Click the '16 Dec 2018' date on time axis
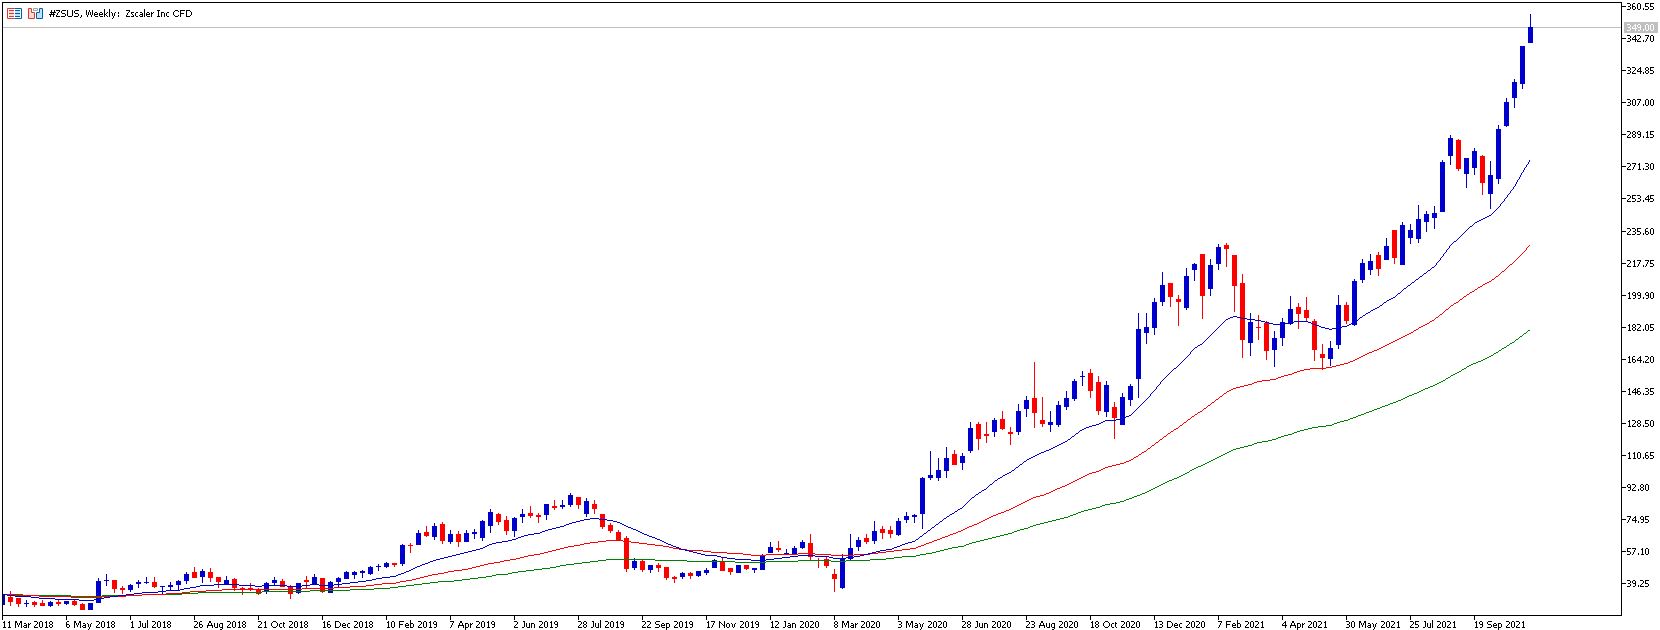Viewport: 1660px width, 630px height. pyautogui.click(x=347, y=624)
